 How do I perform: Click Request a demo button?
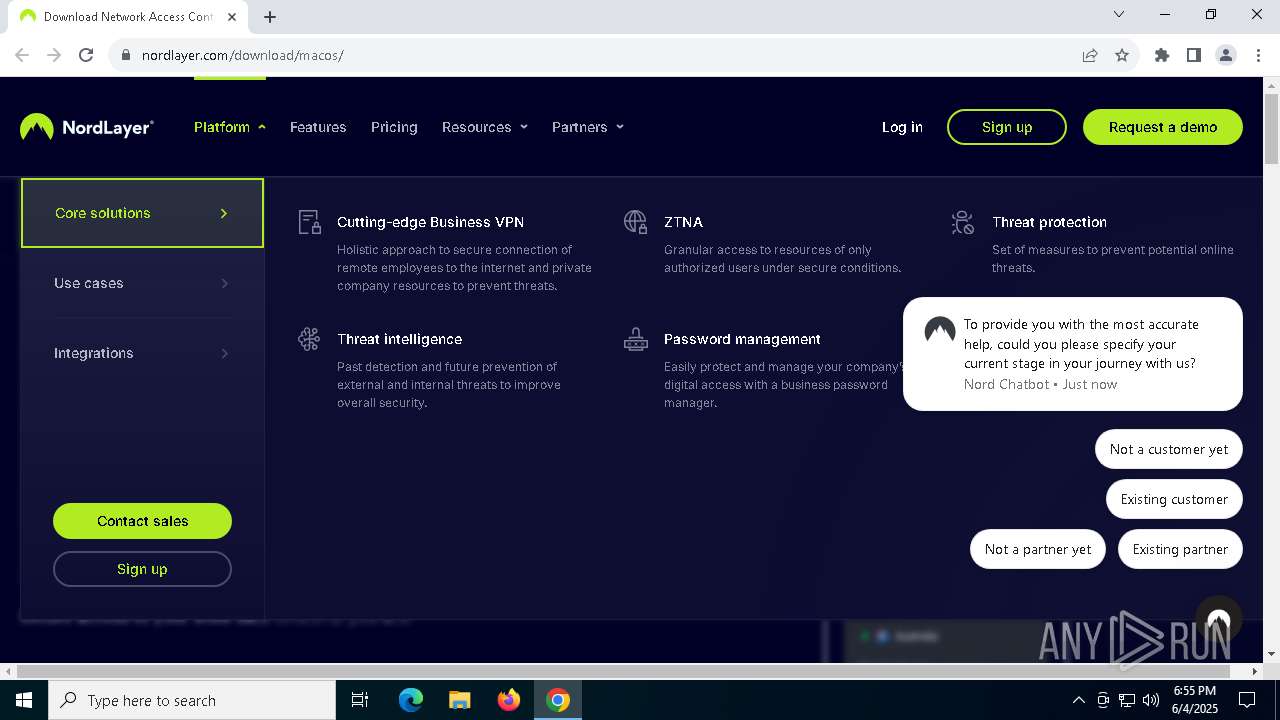[1163, 127]
